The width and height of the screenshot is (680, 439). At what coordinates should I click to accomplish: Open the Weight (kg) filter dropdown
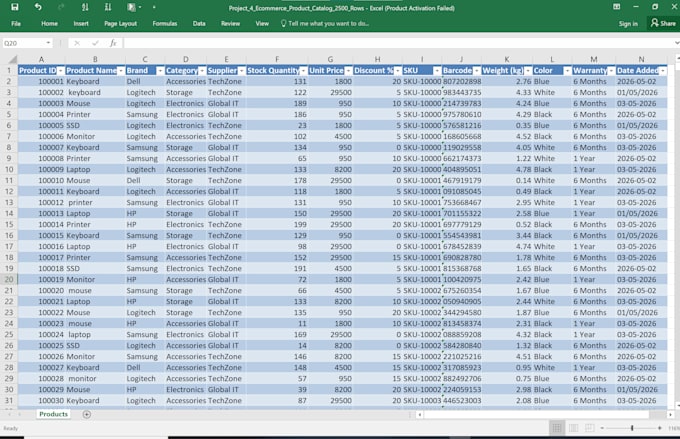[x=528, y=71]
